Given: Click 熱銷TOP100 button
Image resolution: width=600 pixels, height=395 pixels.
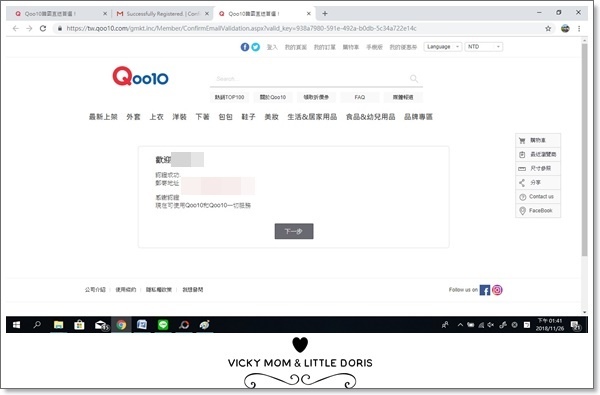Looking at the screenshot, I should tap(229, 97).
